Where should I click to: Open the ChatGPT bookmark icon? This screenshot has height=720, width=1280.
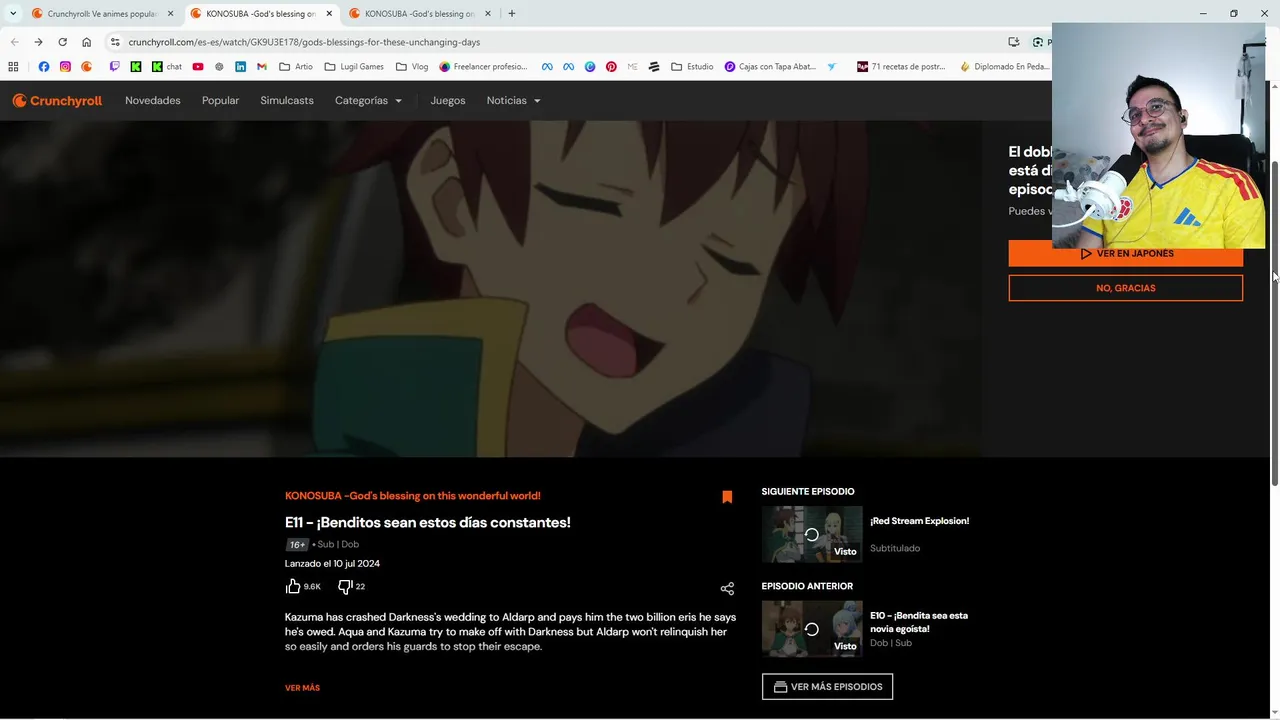pos(219,67)
